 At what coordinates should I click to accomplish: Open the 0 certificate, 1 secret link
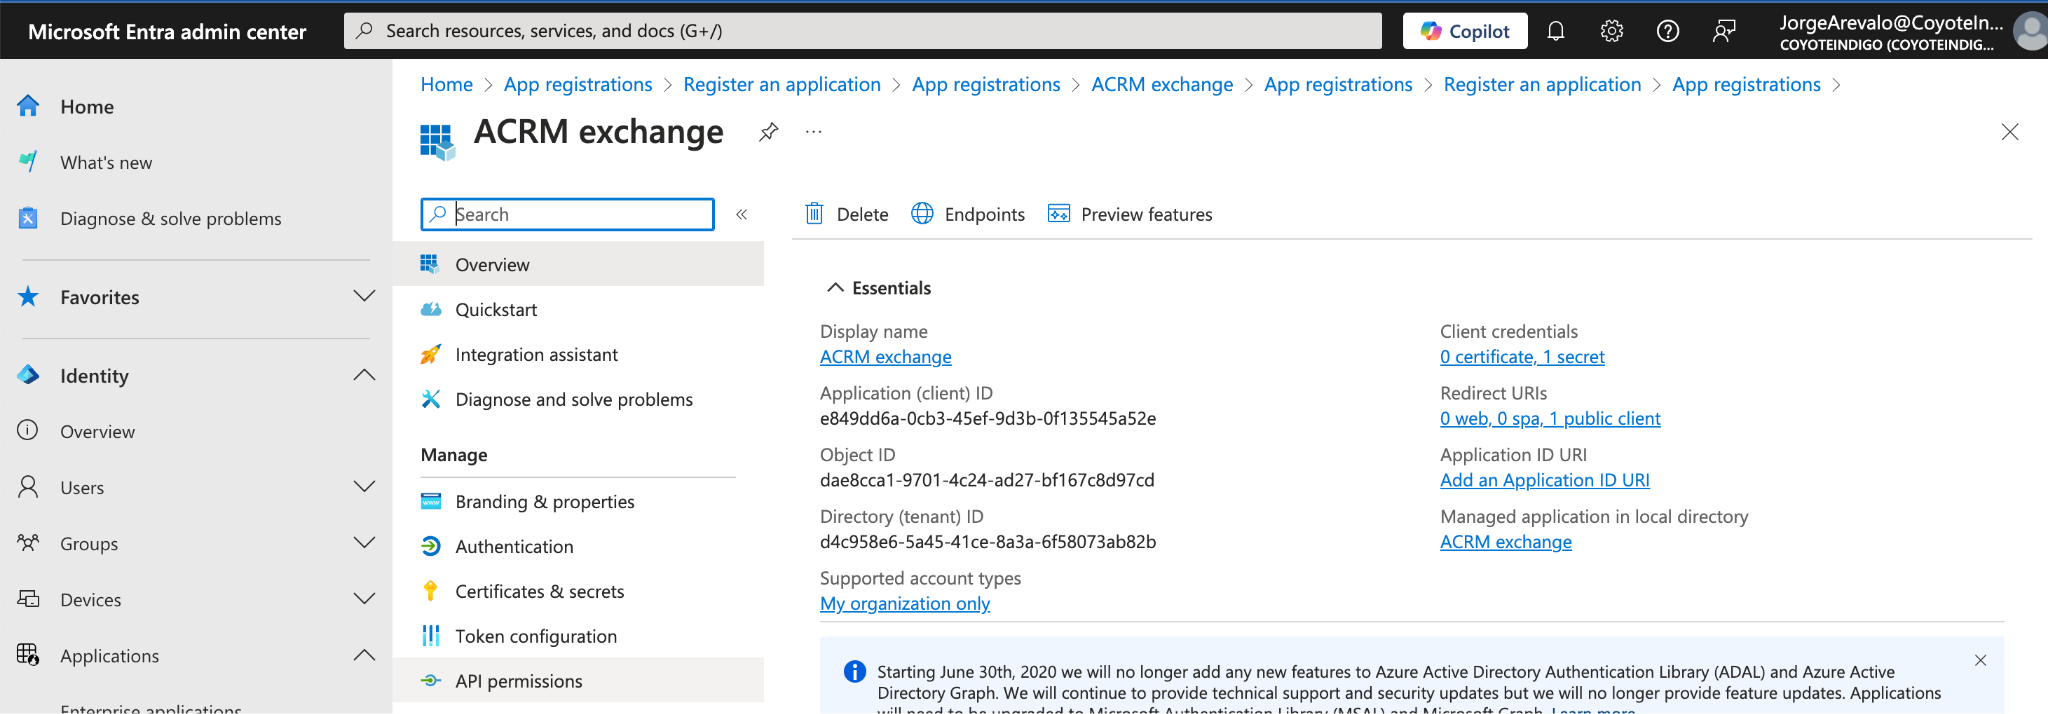pyautogui.click(x=1521, y=357)
